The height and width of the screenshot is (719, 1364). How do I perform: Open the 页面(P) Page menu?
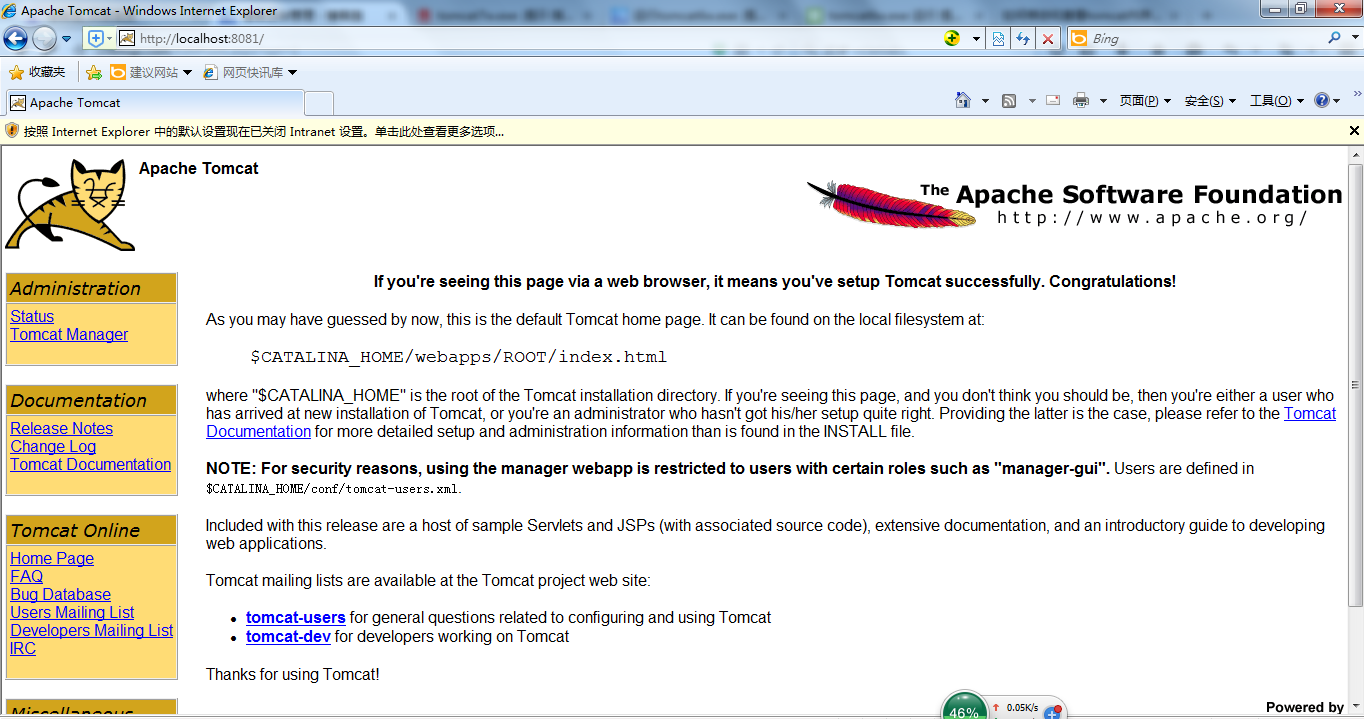tap(1144, 100)
